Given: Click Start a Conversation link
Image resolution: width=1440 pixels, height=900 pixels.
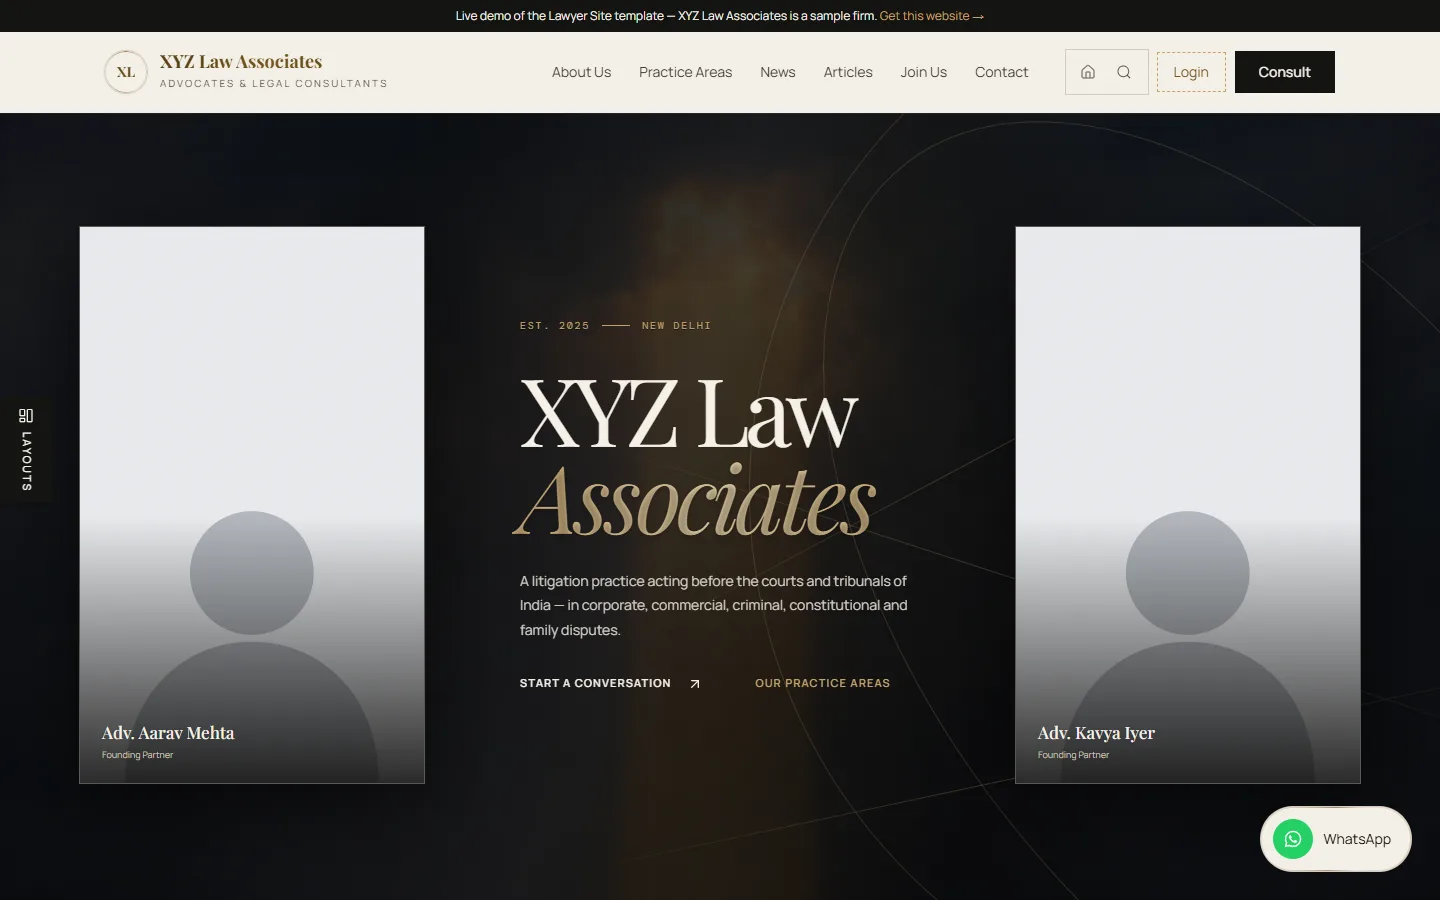Looking at the screenshot, I should (595, 683).
